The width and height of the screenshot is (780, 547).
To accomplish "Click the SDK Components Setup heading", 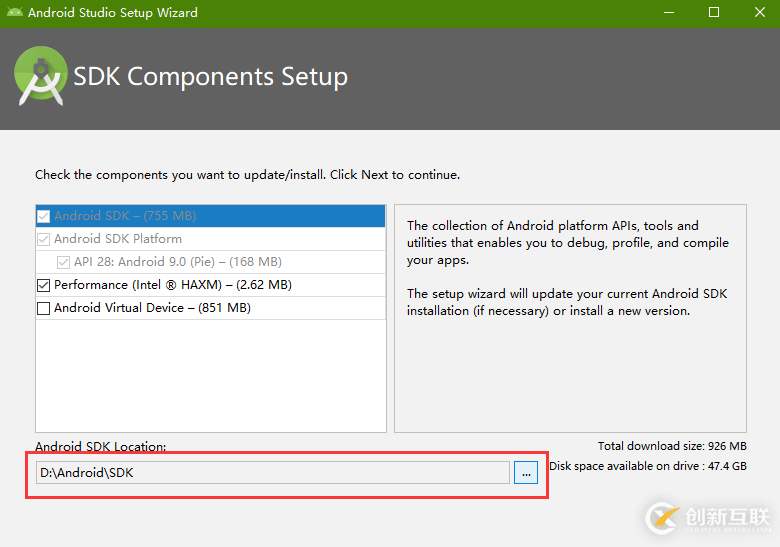I will [210, 77].
